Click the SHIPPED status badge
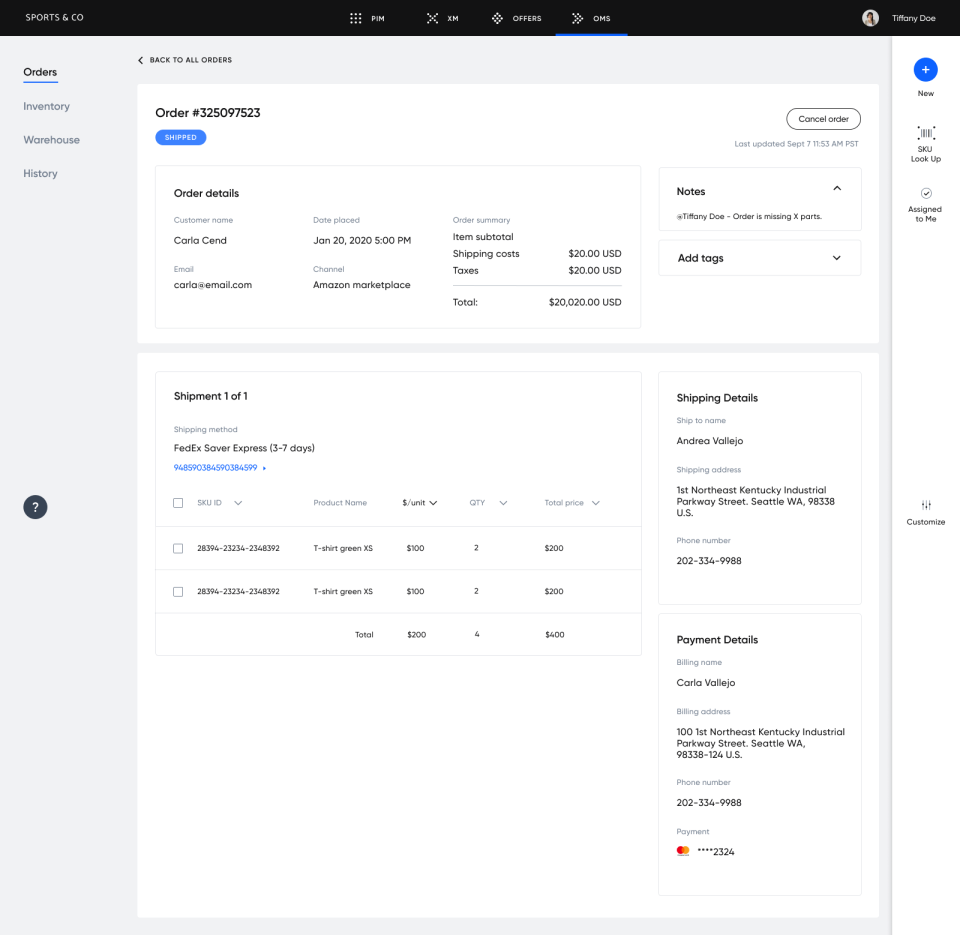This screenshot has height=935, width=960. click(x=181, y=137)
